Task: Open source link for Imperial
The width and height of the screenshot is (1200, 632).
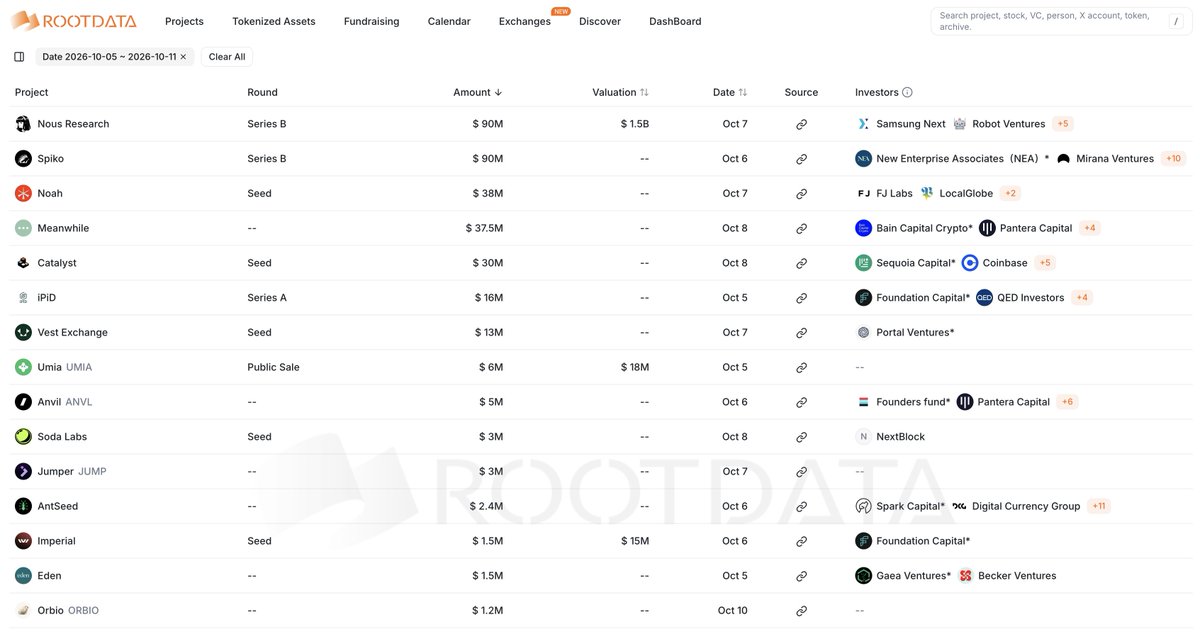Action: click(801, 541)
